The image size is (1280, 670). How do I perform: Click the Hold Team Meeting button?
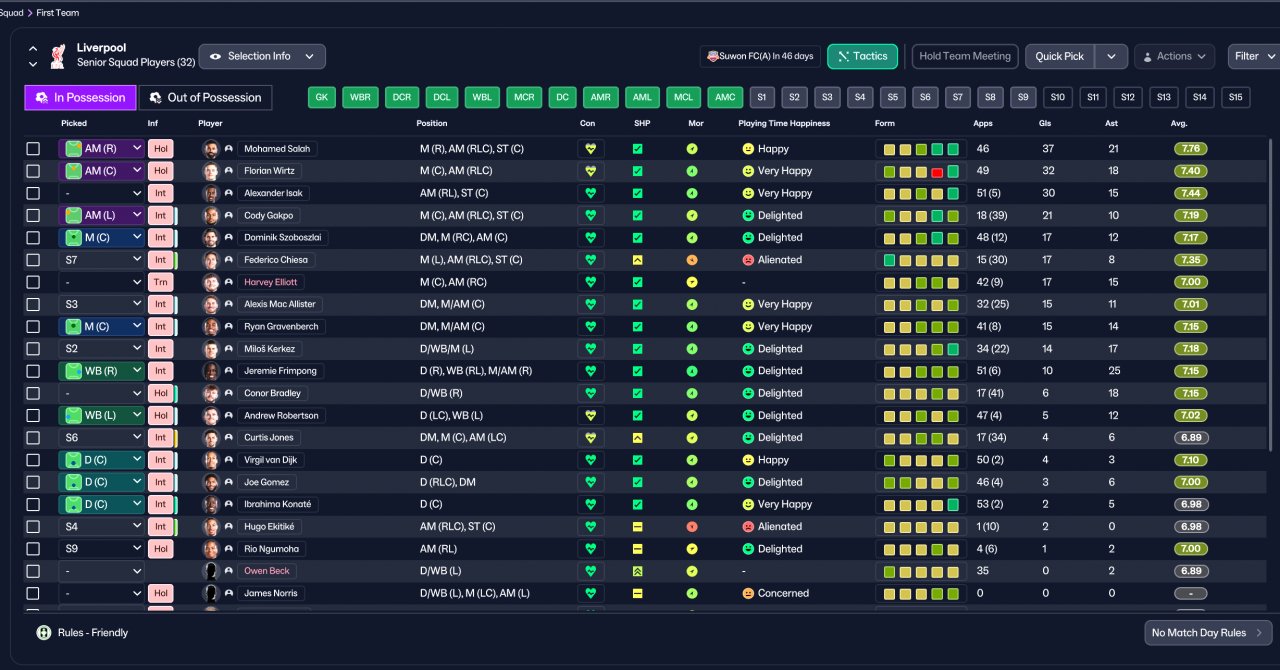[x=965, y=57]
